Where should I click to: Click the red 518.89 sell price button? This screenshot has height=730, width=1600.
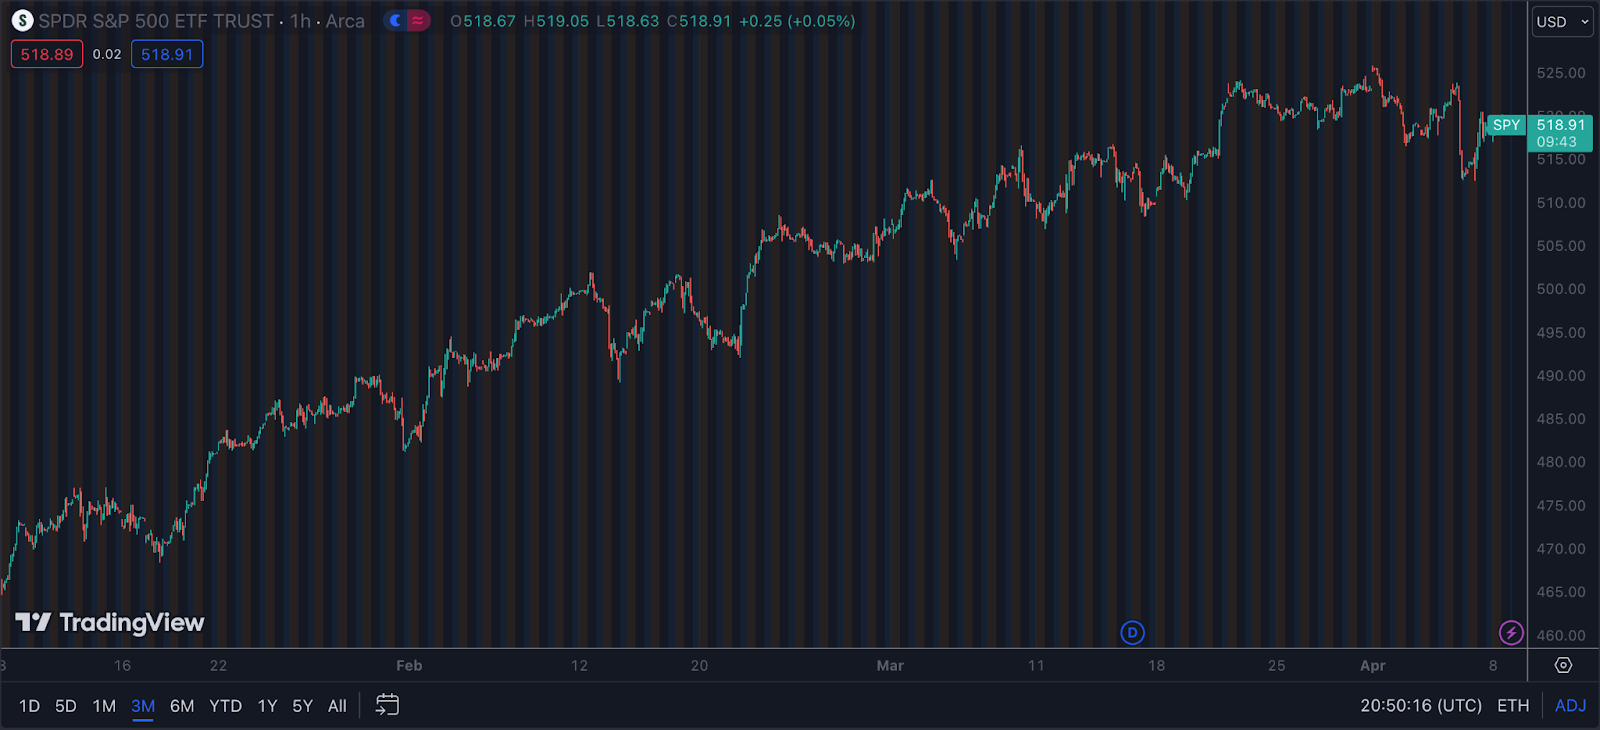[47, 54]
